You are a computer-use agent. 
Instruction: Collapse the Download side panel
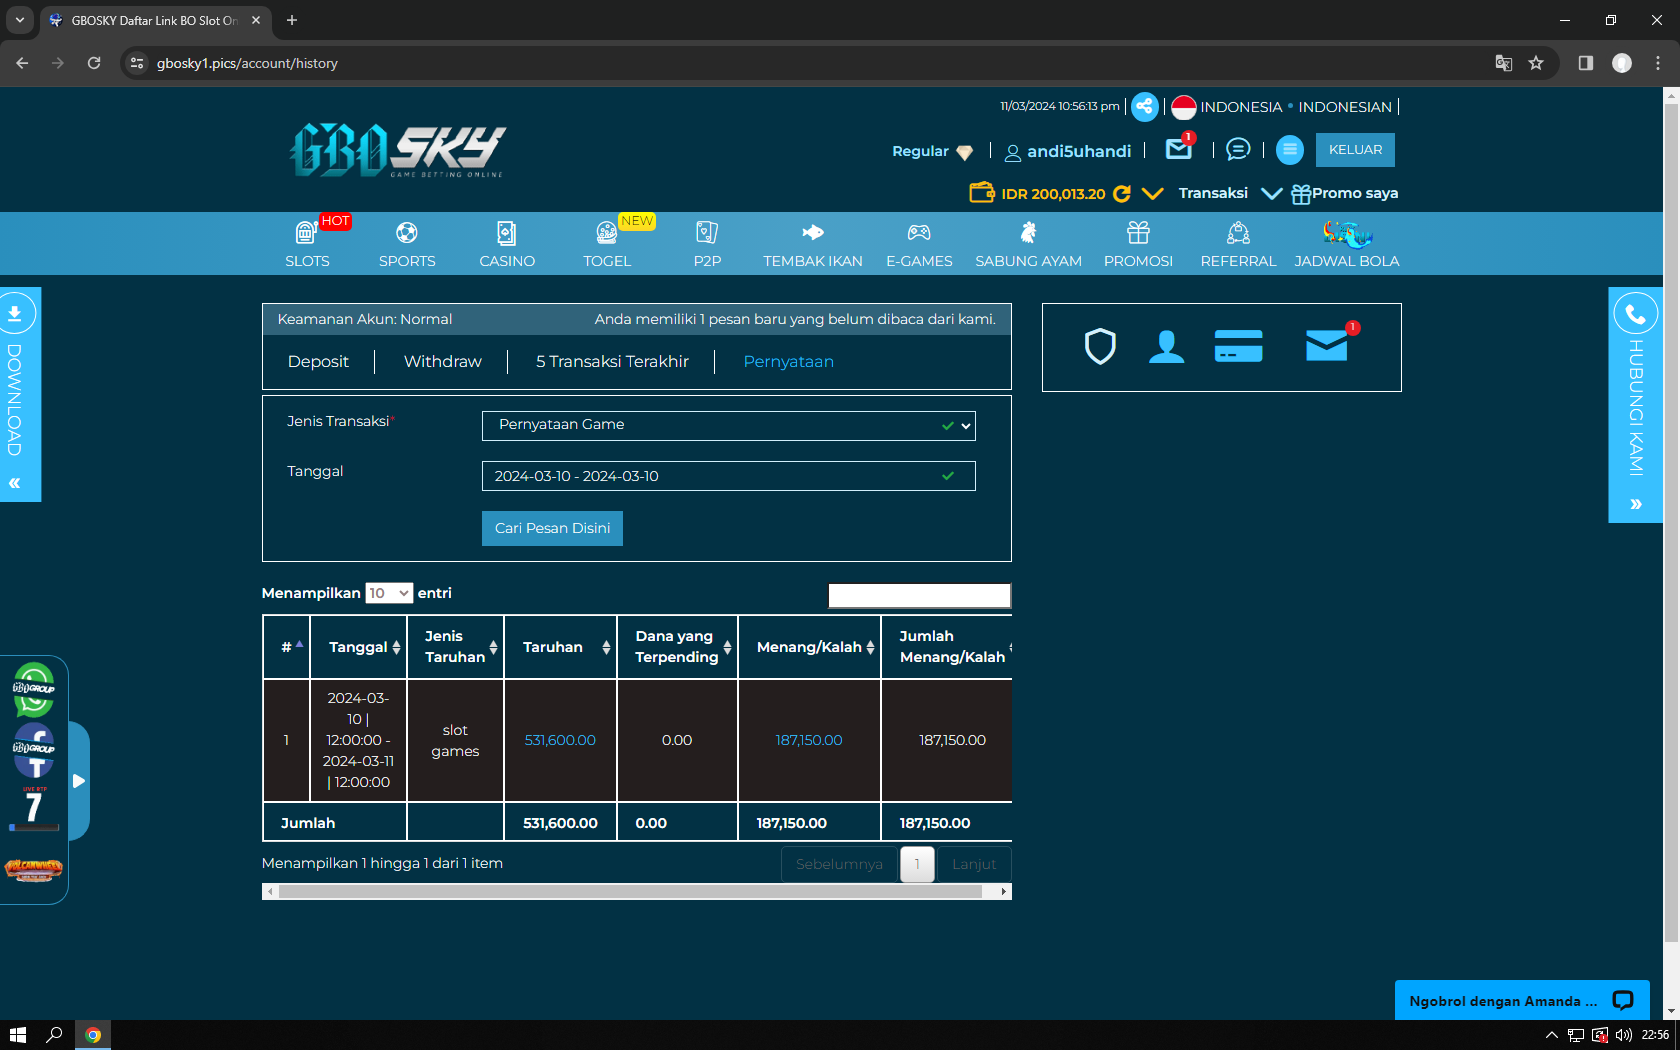click(x=15, y=483)
